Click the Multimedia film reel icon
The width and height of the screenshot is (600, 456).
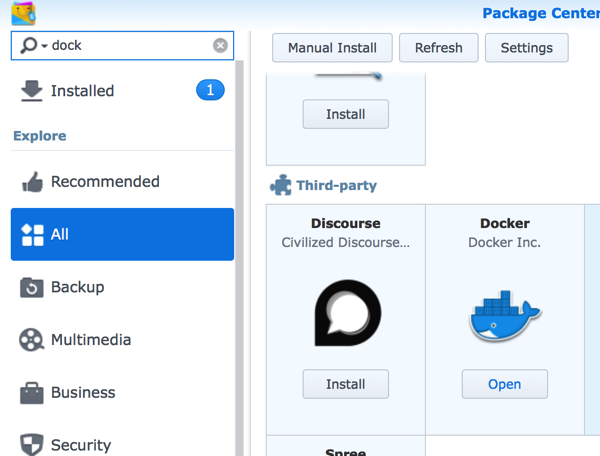coord(32,340)
